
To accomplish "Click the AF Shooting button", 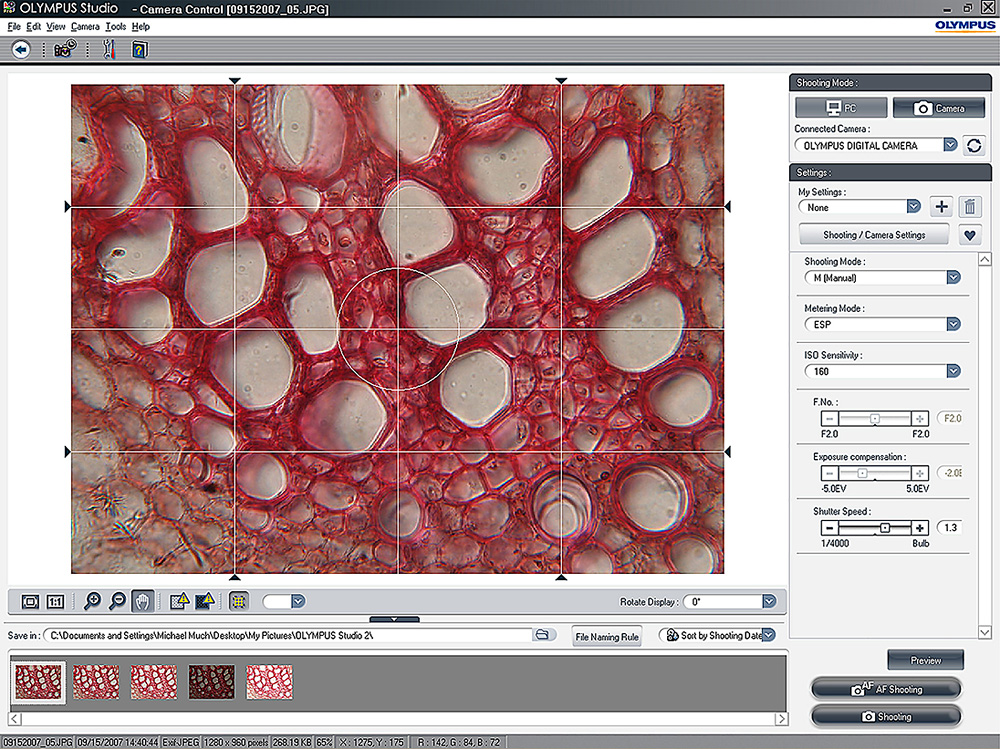I will click(886, 689).
